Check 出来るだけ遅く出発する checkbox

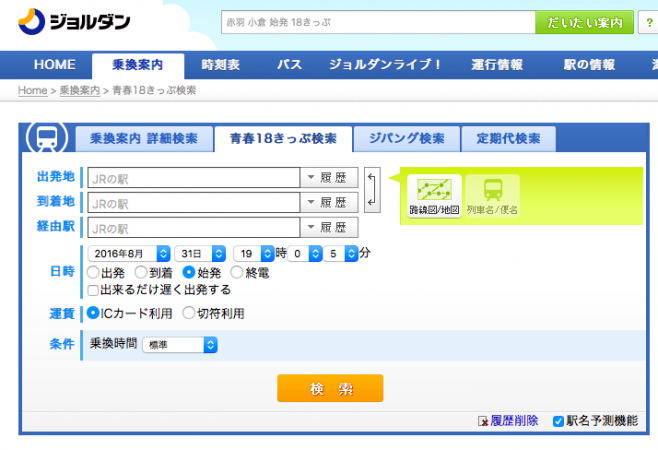point(93,290)
